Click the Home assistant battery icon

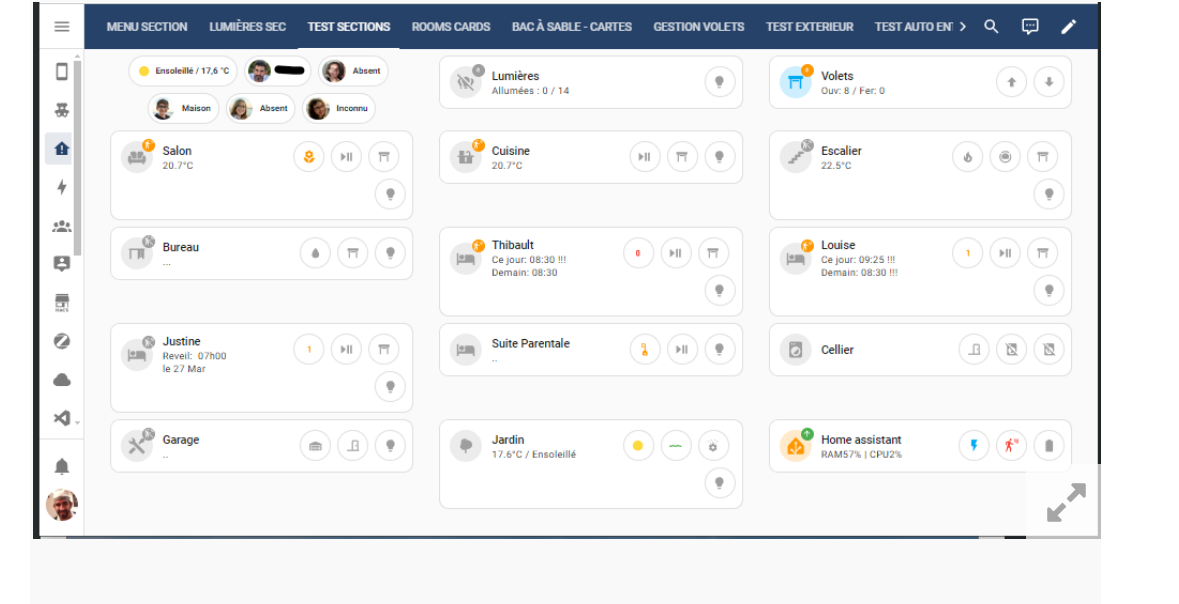1049,446
